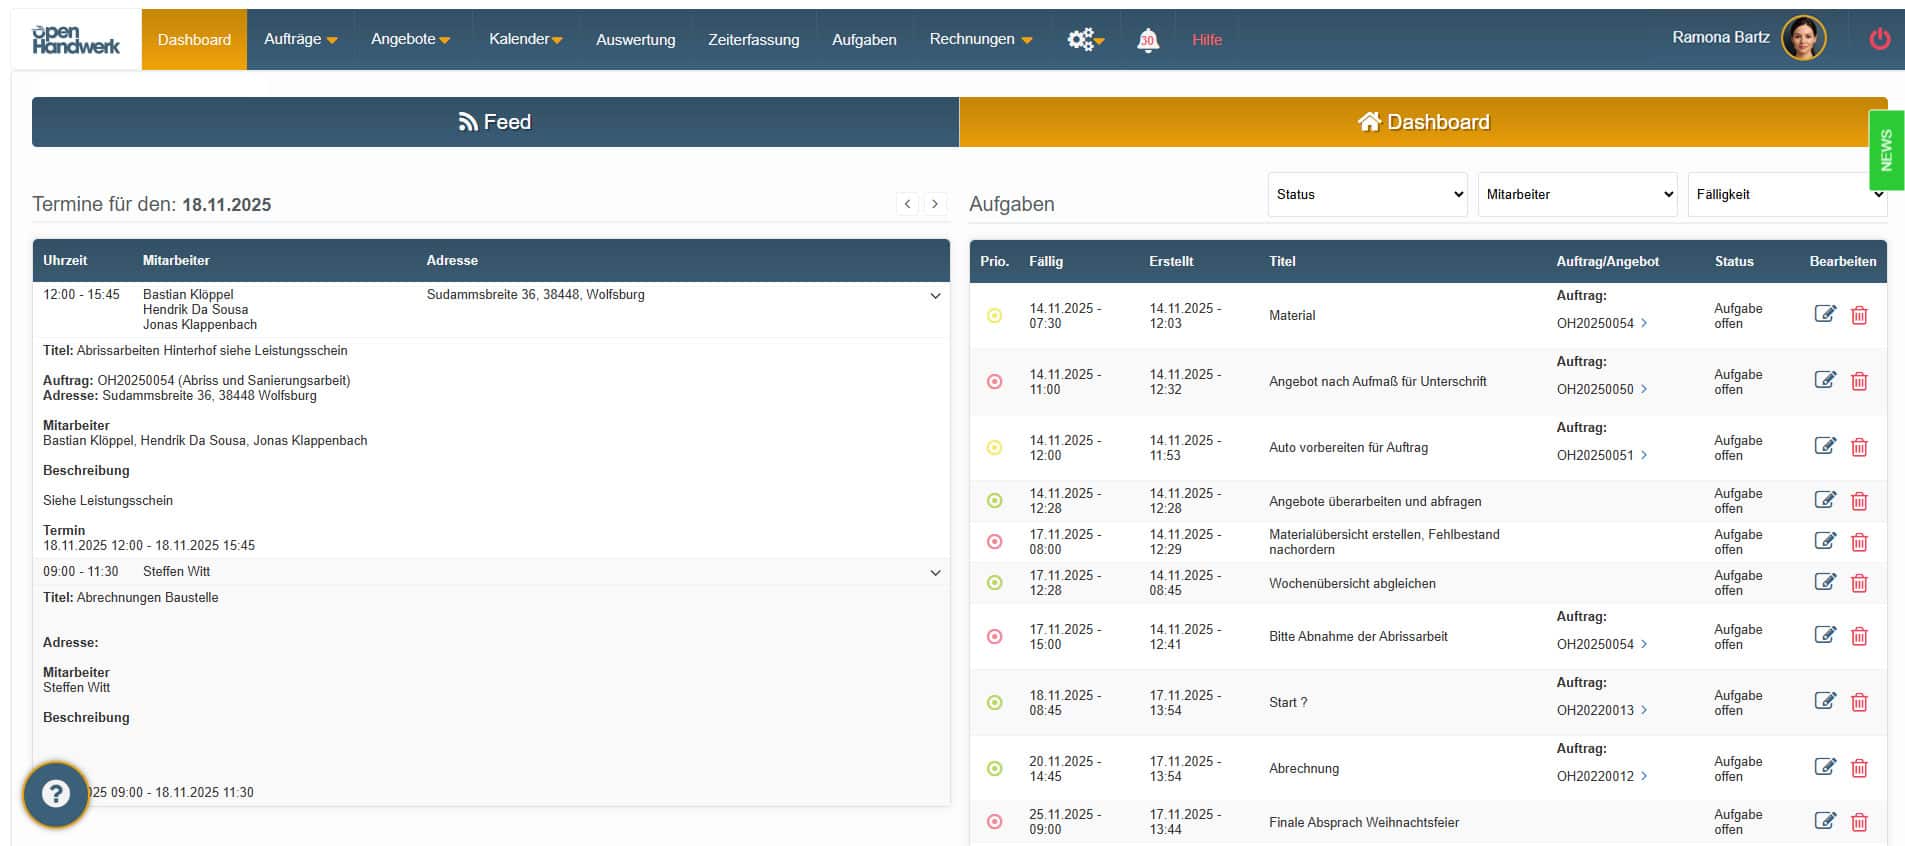Click the red power logout icon
This screenshot has height=846, width=1905.
[x=1879, y=39]
